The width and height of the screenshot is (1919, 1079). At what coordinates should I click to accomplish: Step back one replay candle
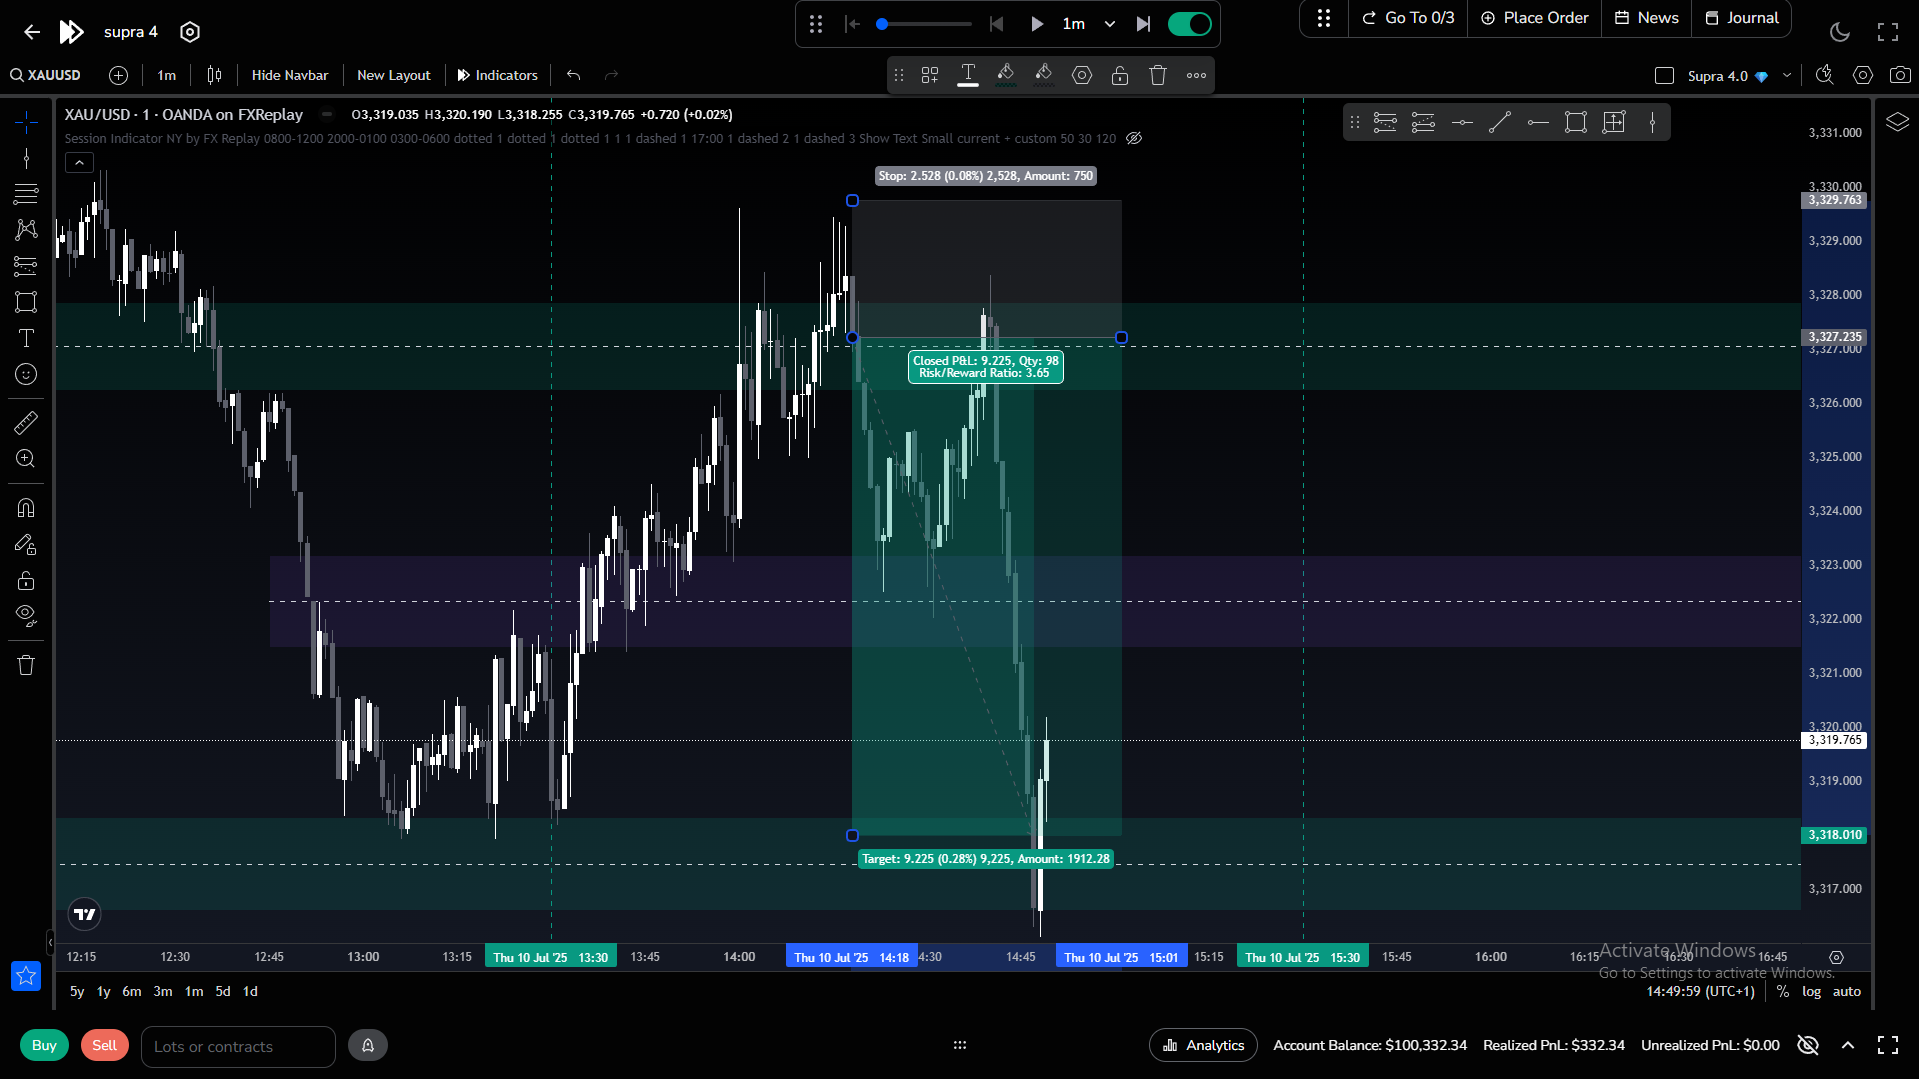(996, 24)
